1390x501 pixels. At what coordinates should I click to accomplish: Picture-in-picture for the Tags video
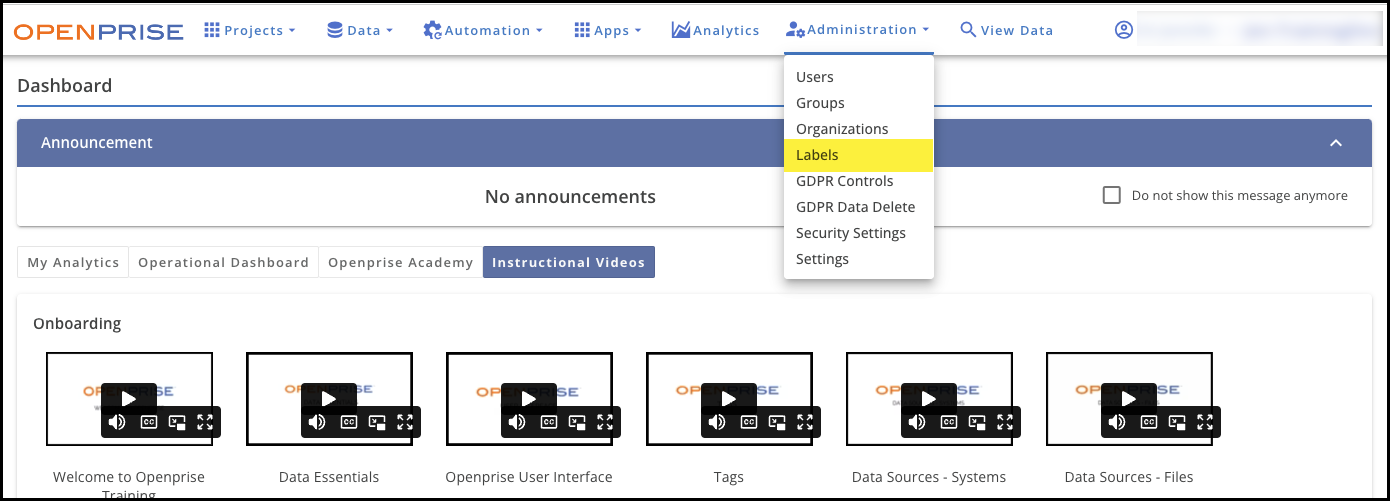tap(777, 422)
